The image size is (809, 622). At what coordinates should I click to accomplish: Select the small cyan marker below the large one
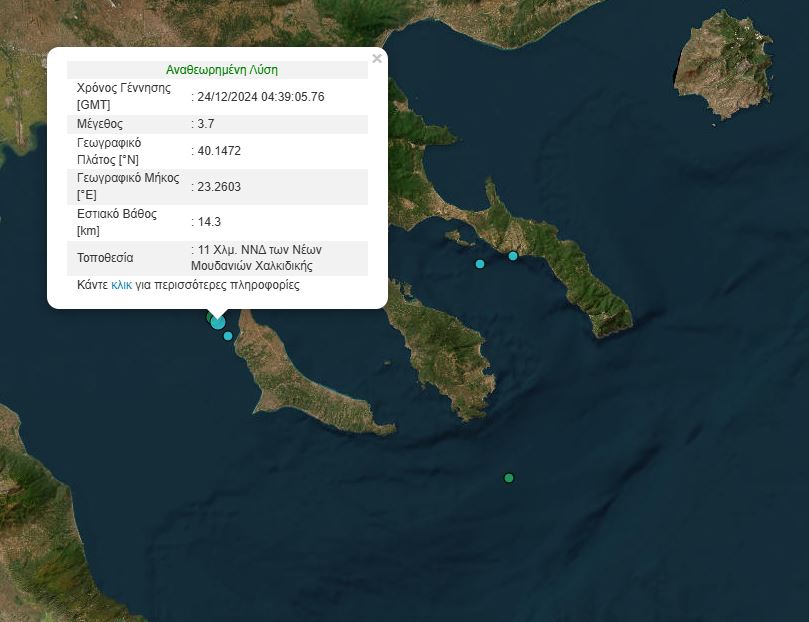pyautogui.click(x=228, y=336)
